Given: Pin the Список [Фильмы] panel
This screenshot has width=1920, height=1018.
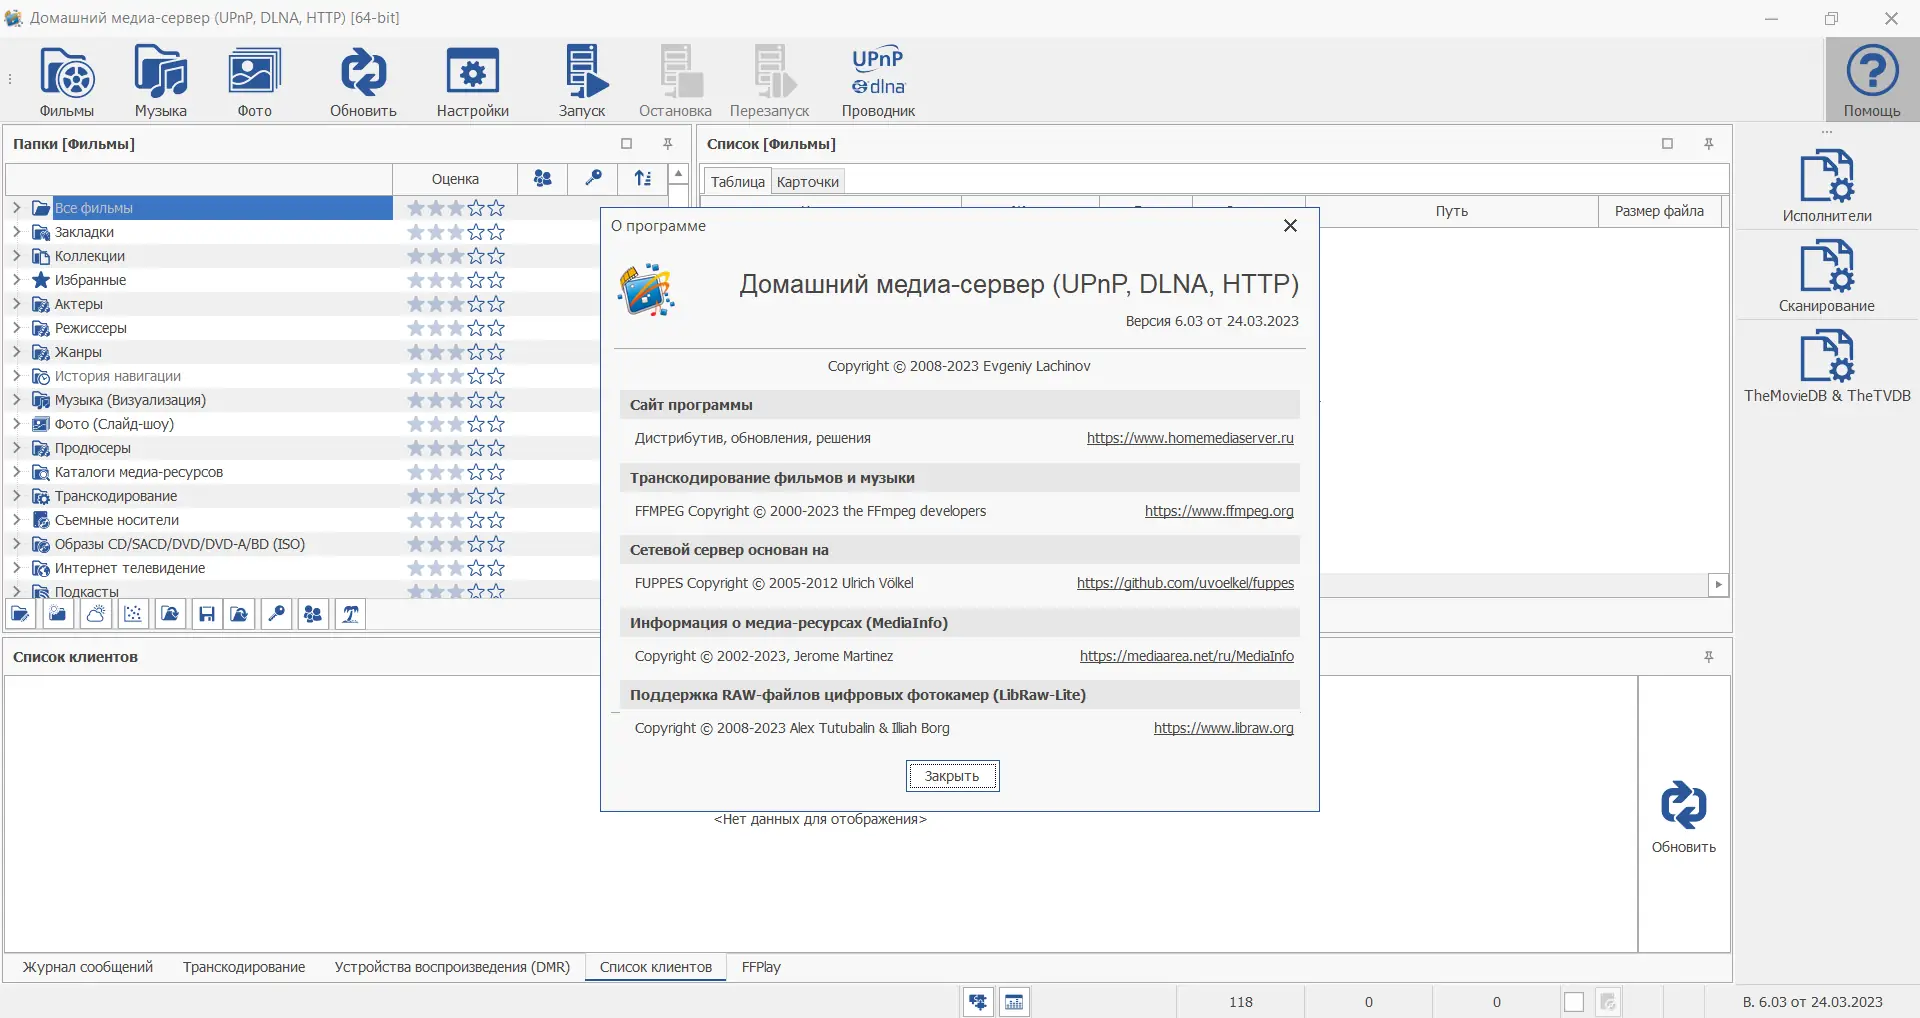Looking at the screenshot, I should coord(1709,144).
